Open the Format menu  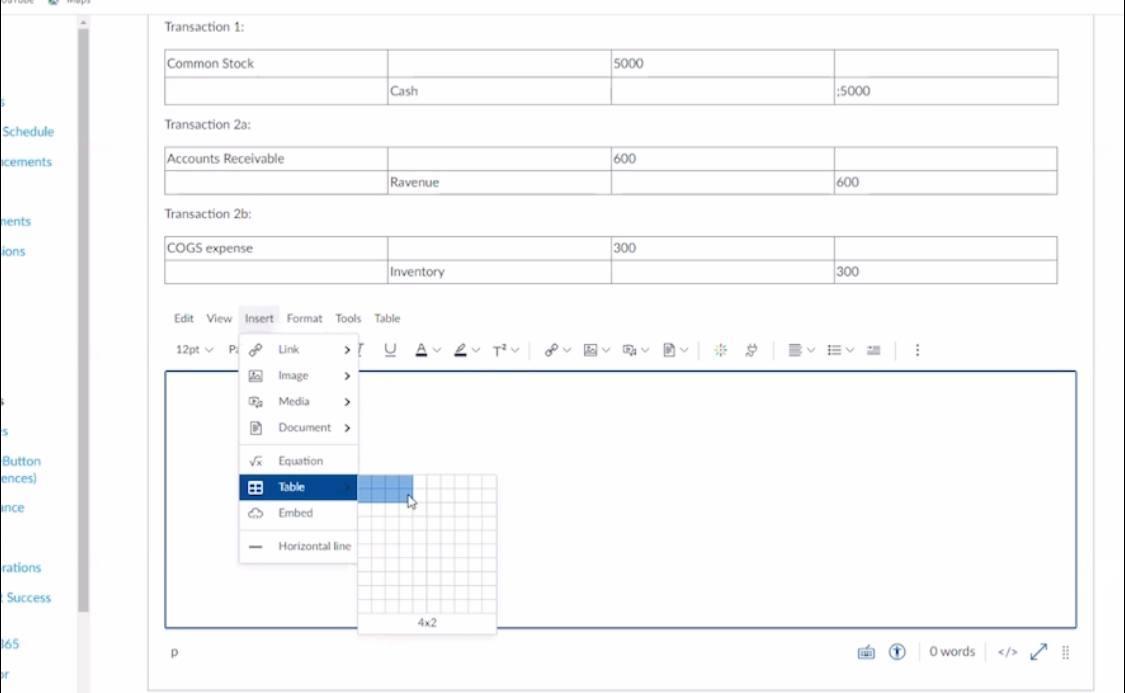coord(304,318)
